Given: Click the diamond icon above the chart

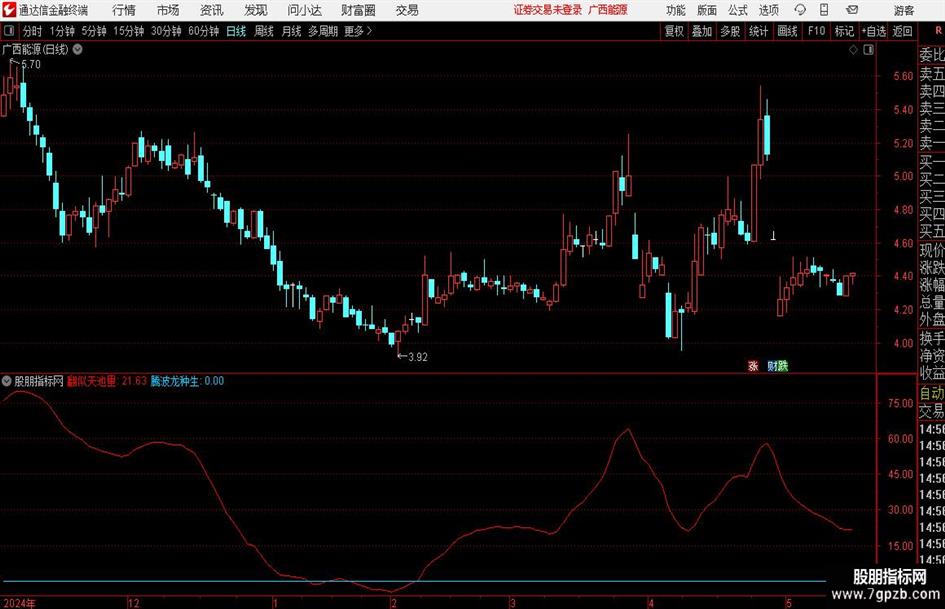Looking at the screenshot, I should [x=853, y=50].
